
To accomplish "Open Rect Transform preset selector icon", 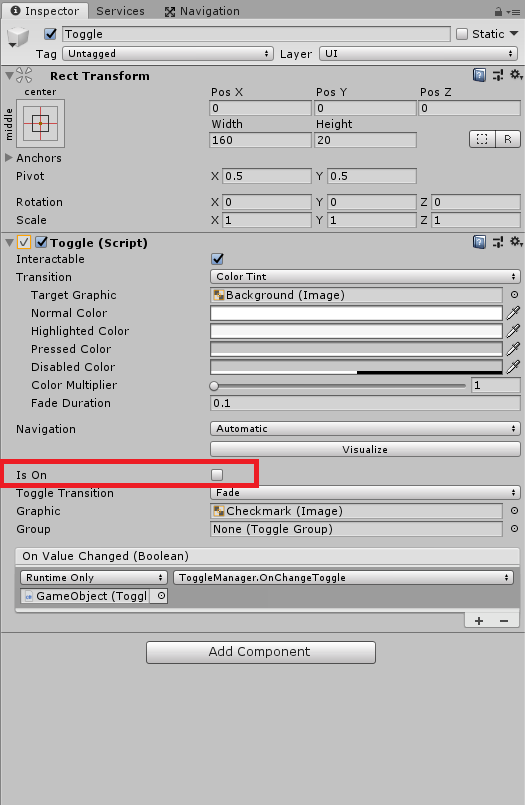I will tap(498, 75).
